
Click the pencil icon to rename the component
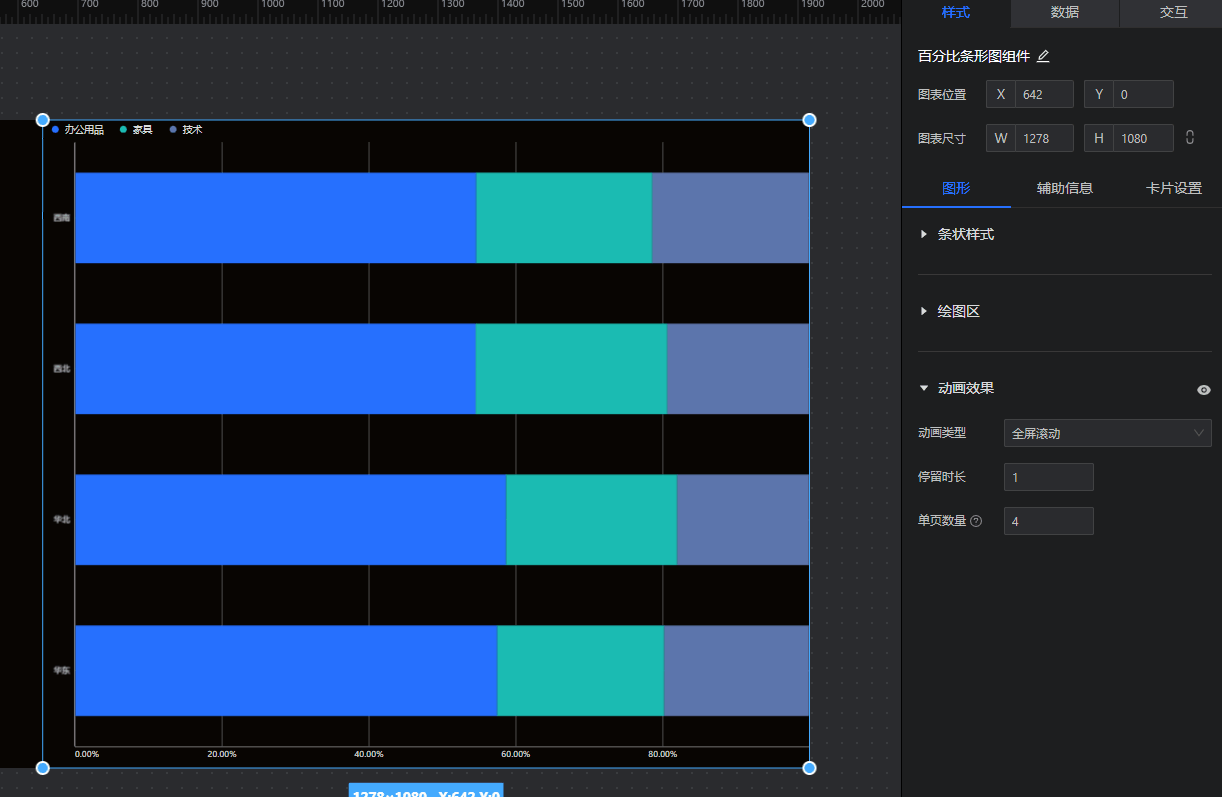[x=1043, y=57]
